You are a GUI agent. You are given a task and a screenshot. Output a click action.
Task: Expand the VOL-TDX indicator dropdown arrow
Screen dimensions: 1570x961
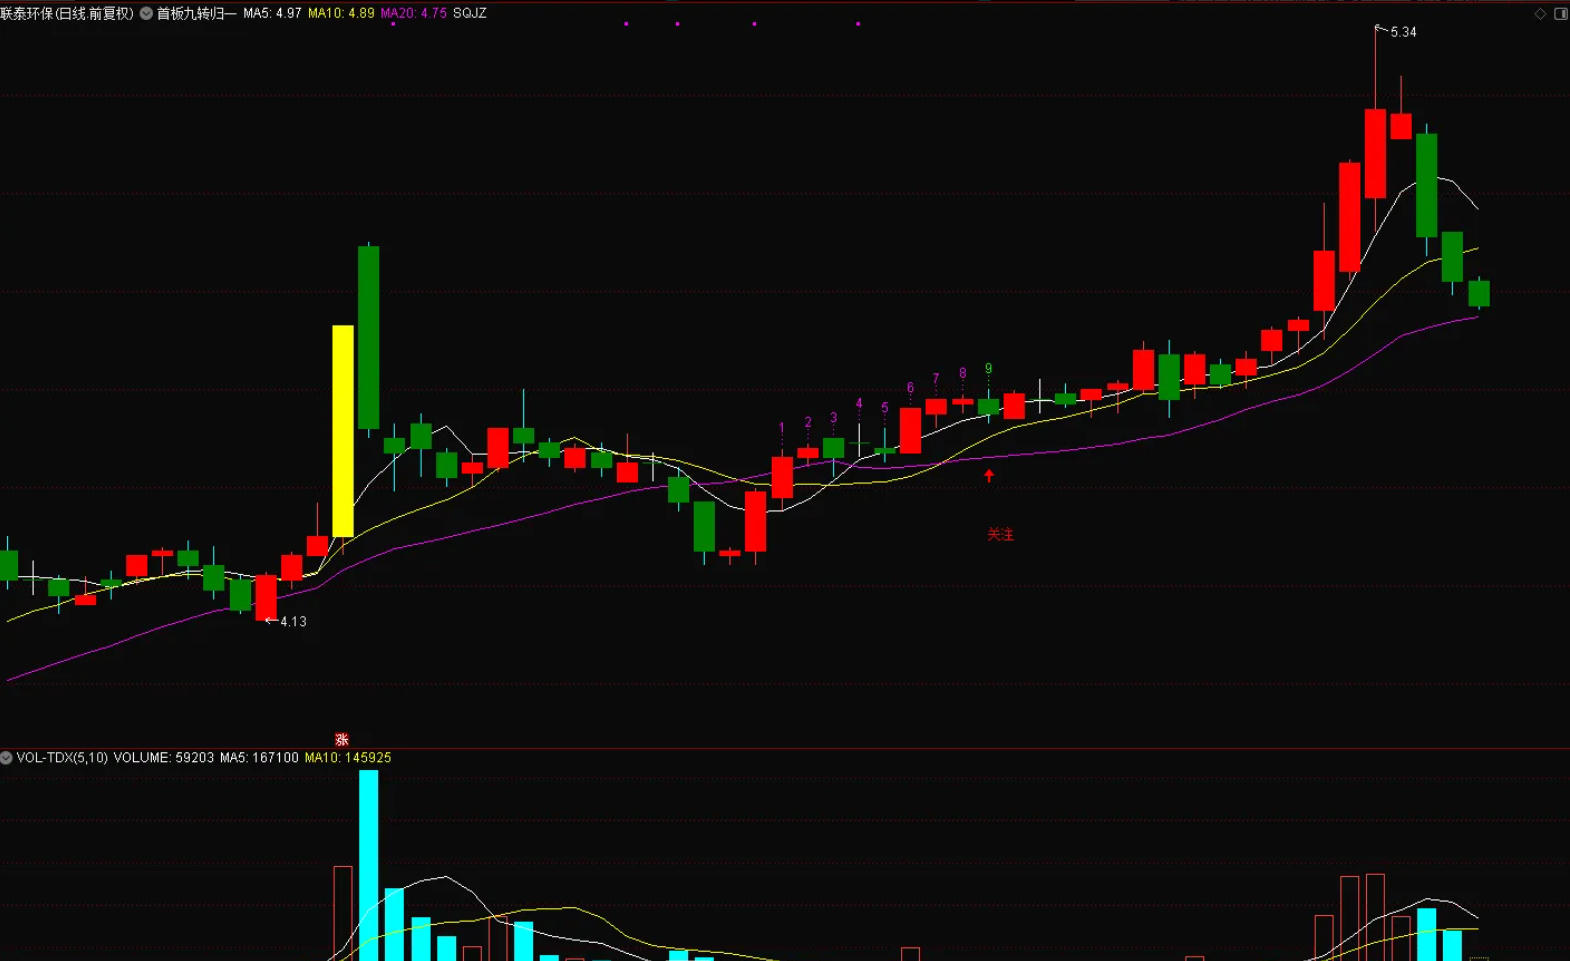(x=6, y=758)
